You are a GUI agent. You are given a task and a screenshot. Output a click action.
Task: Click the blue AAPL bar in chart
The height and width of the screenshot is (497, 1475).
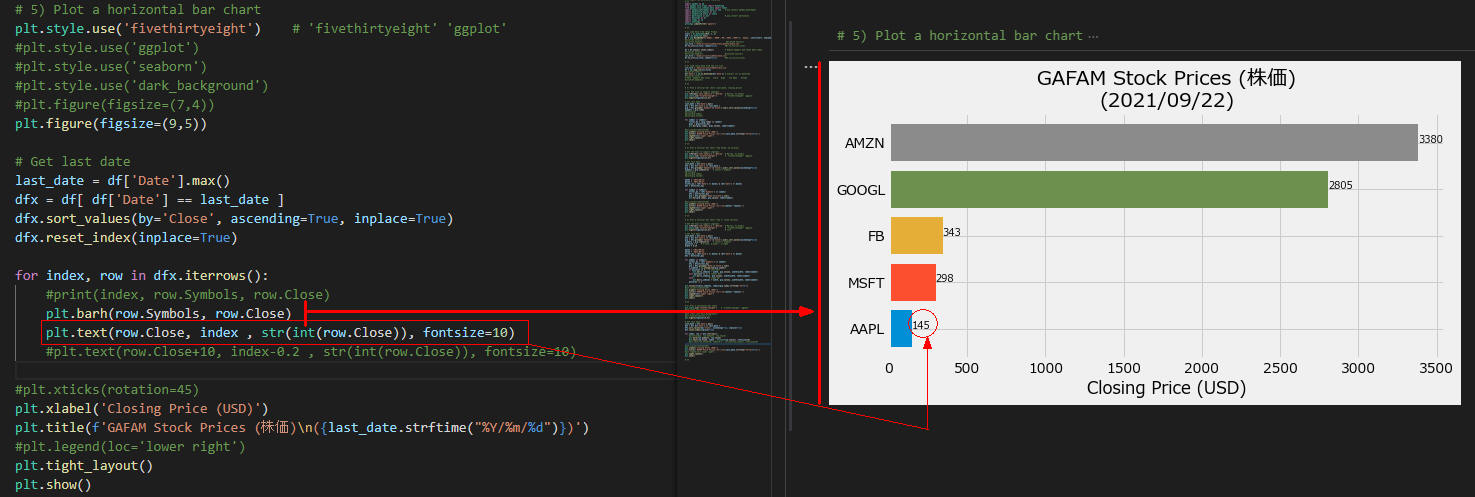pyautogui.click(x=901, y=329)
